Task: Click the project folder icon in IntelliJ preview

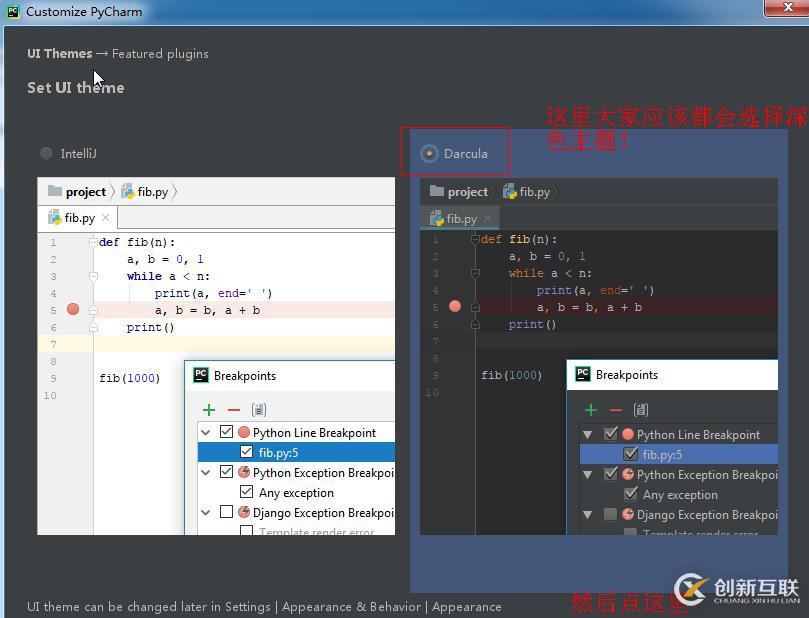Action: pyautogui.click(x=55, y=191)
